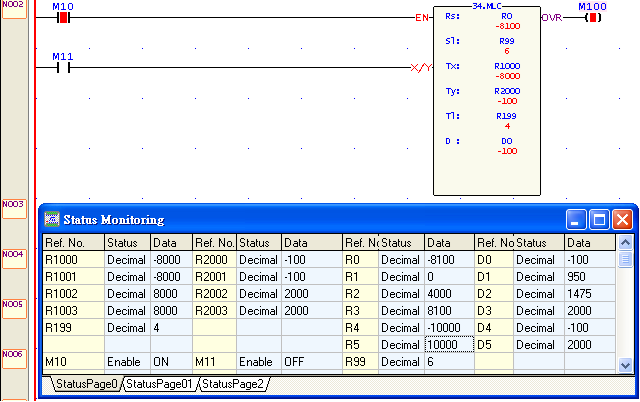Minimize the Status Monitoring window
Viewport: 640px width, 402px height.
click(x=576, y=220)
